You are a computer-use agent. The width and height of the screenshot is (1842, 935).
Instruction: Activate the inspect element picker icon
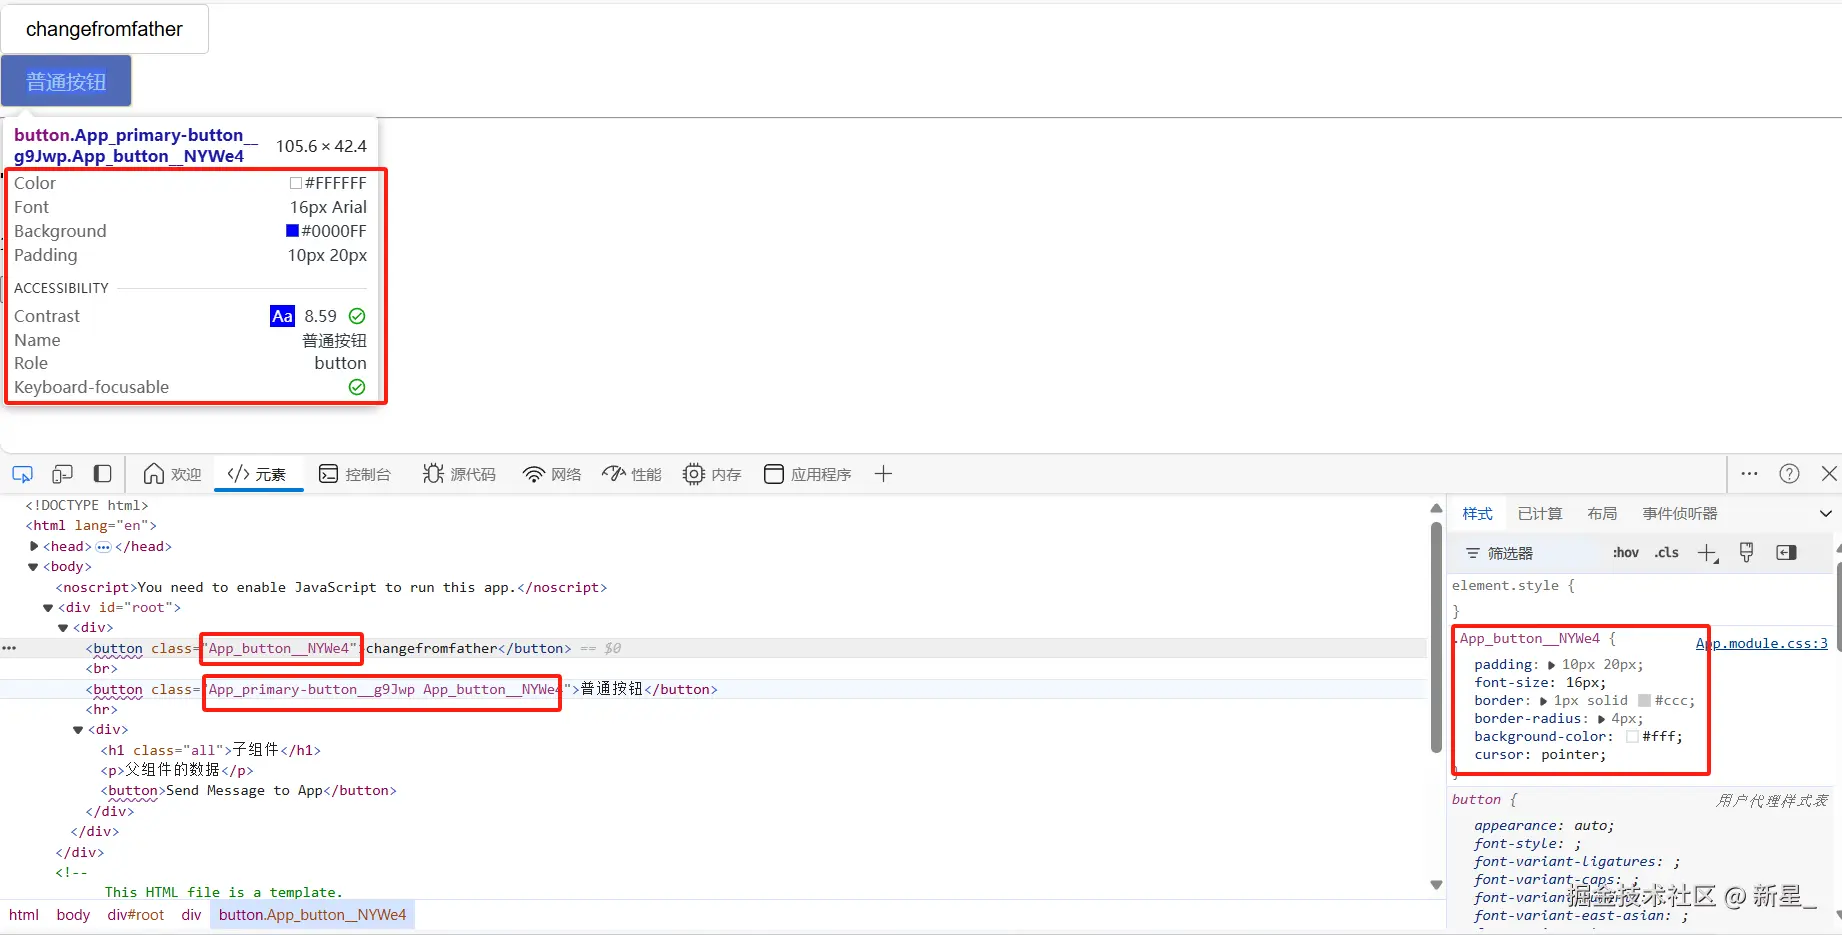[22, 474]
